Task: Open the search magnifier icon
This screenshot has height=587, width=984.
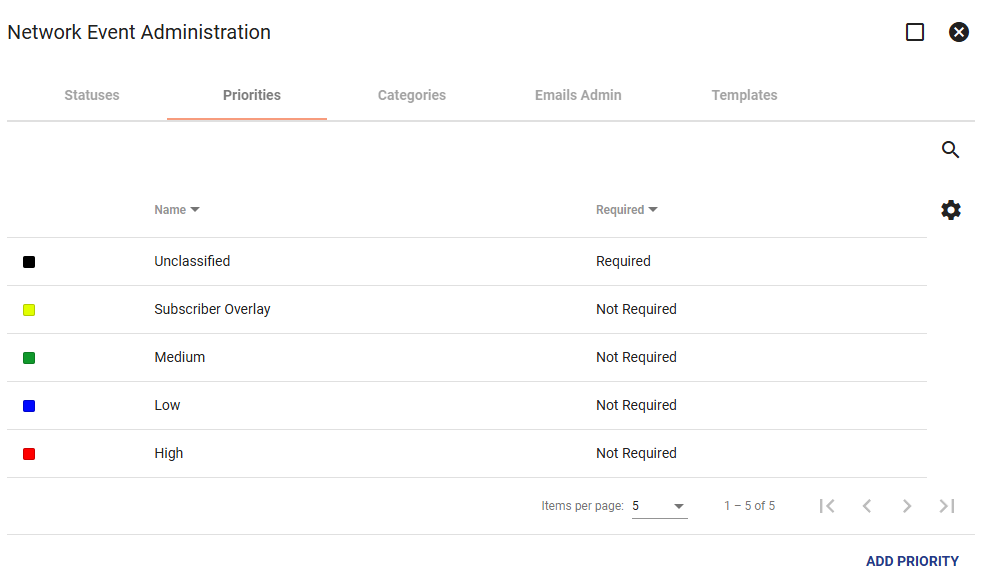Action: [x=950, y=149]
